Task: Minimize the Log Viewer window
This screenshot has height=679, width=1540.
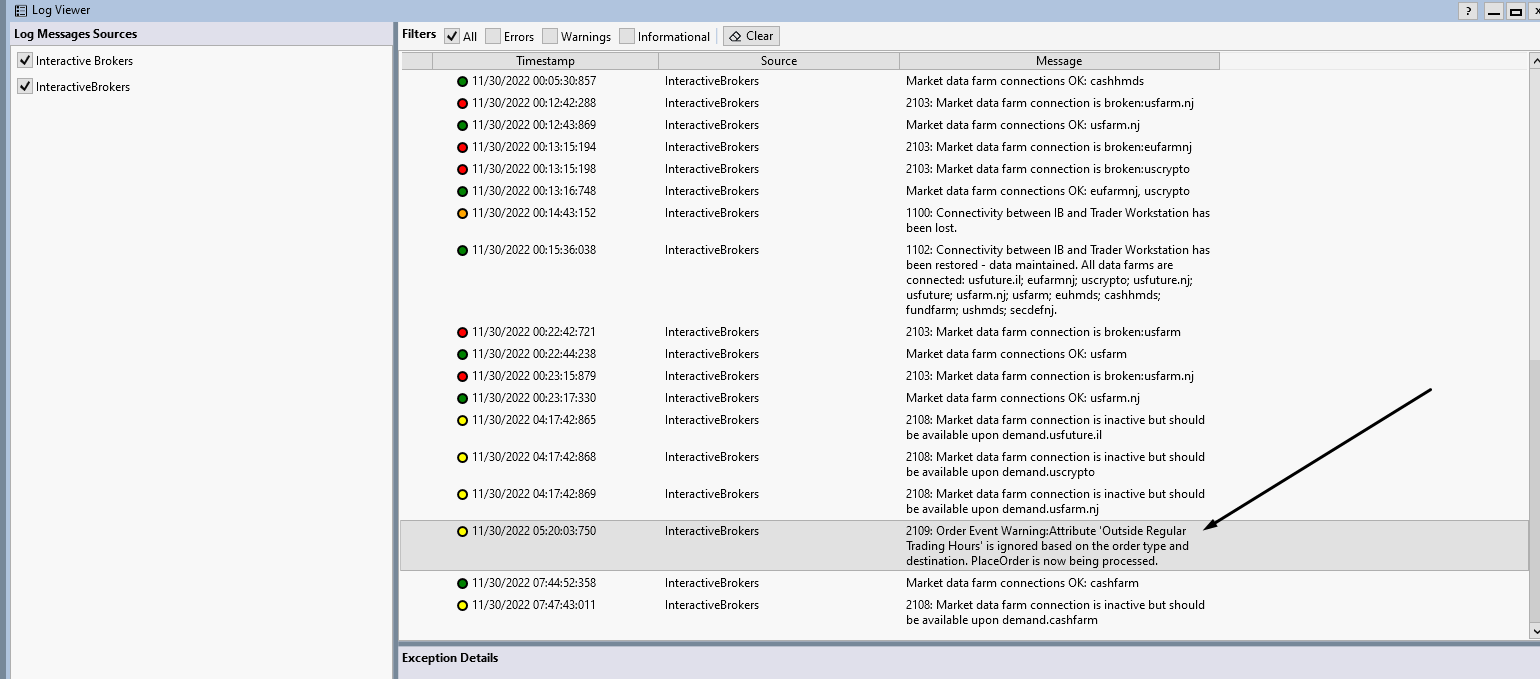Action: tap(1494, 11)
